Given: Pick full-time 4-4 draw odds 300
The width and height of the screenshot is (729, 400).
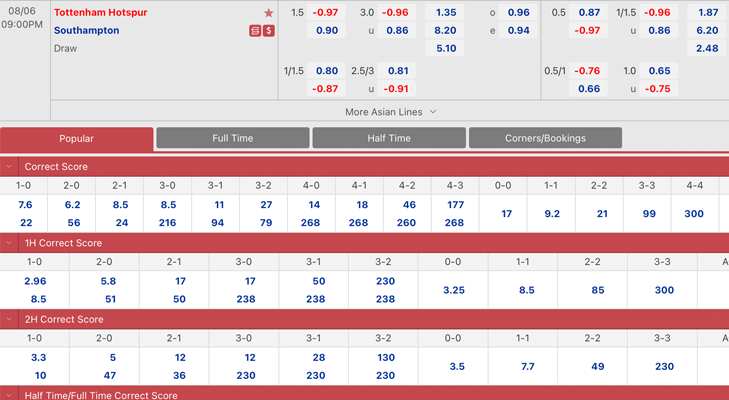Looking at the screenshot, I should [694, 213].
